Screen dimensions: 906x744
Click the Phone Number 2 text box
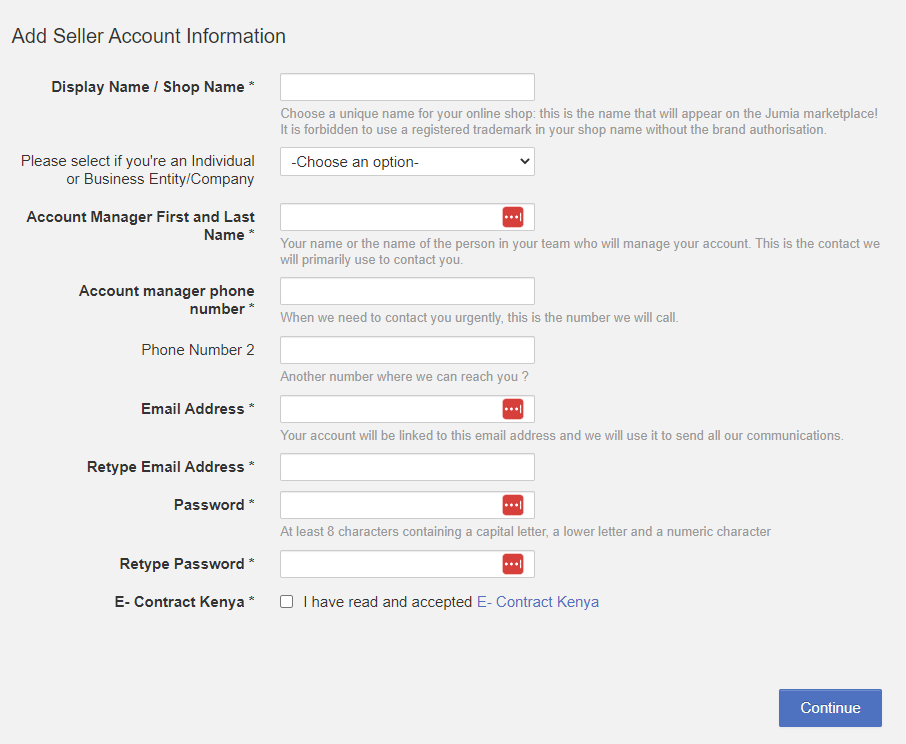[407, 350]
